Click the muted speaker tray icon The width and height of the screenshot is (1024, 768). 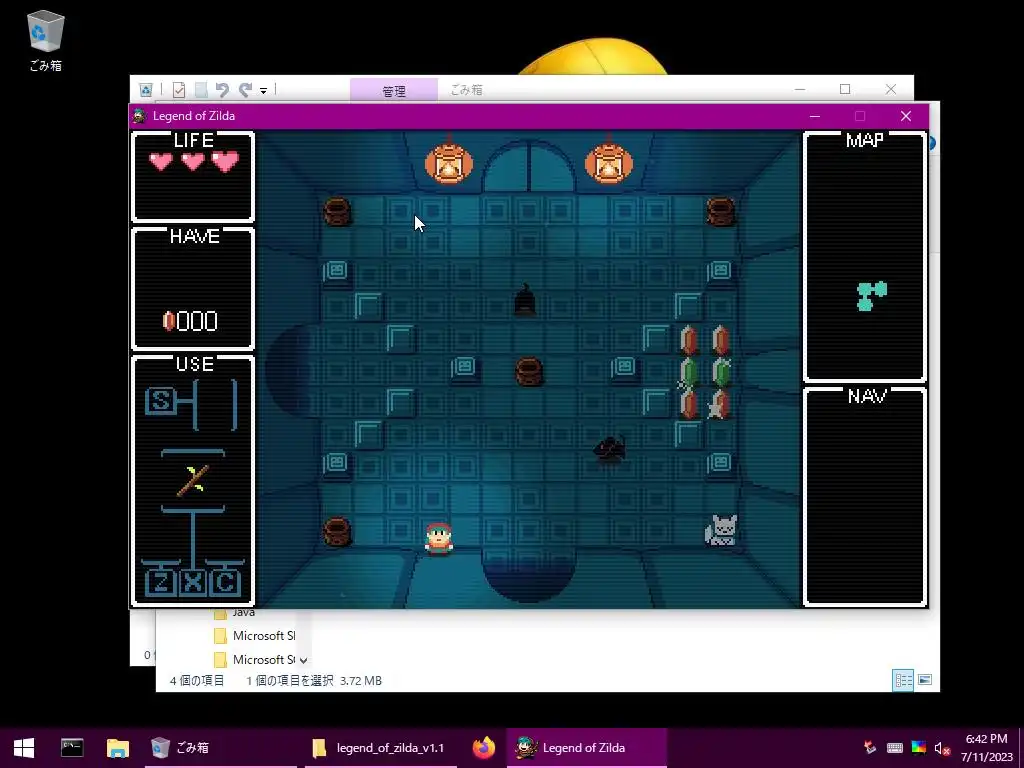pyautogui.click(x=941, y=748)
